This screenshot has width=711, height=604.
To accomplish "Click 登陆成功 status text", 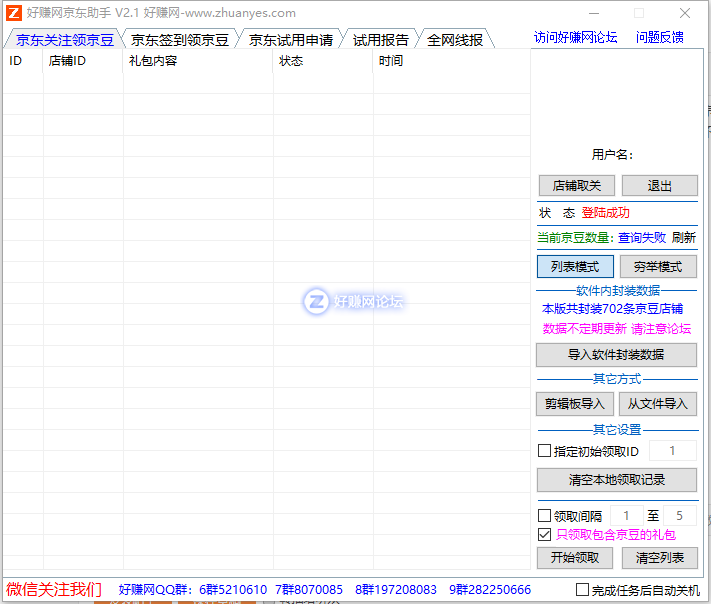I will click(x=605, y=213).
